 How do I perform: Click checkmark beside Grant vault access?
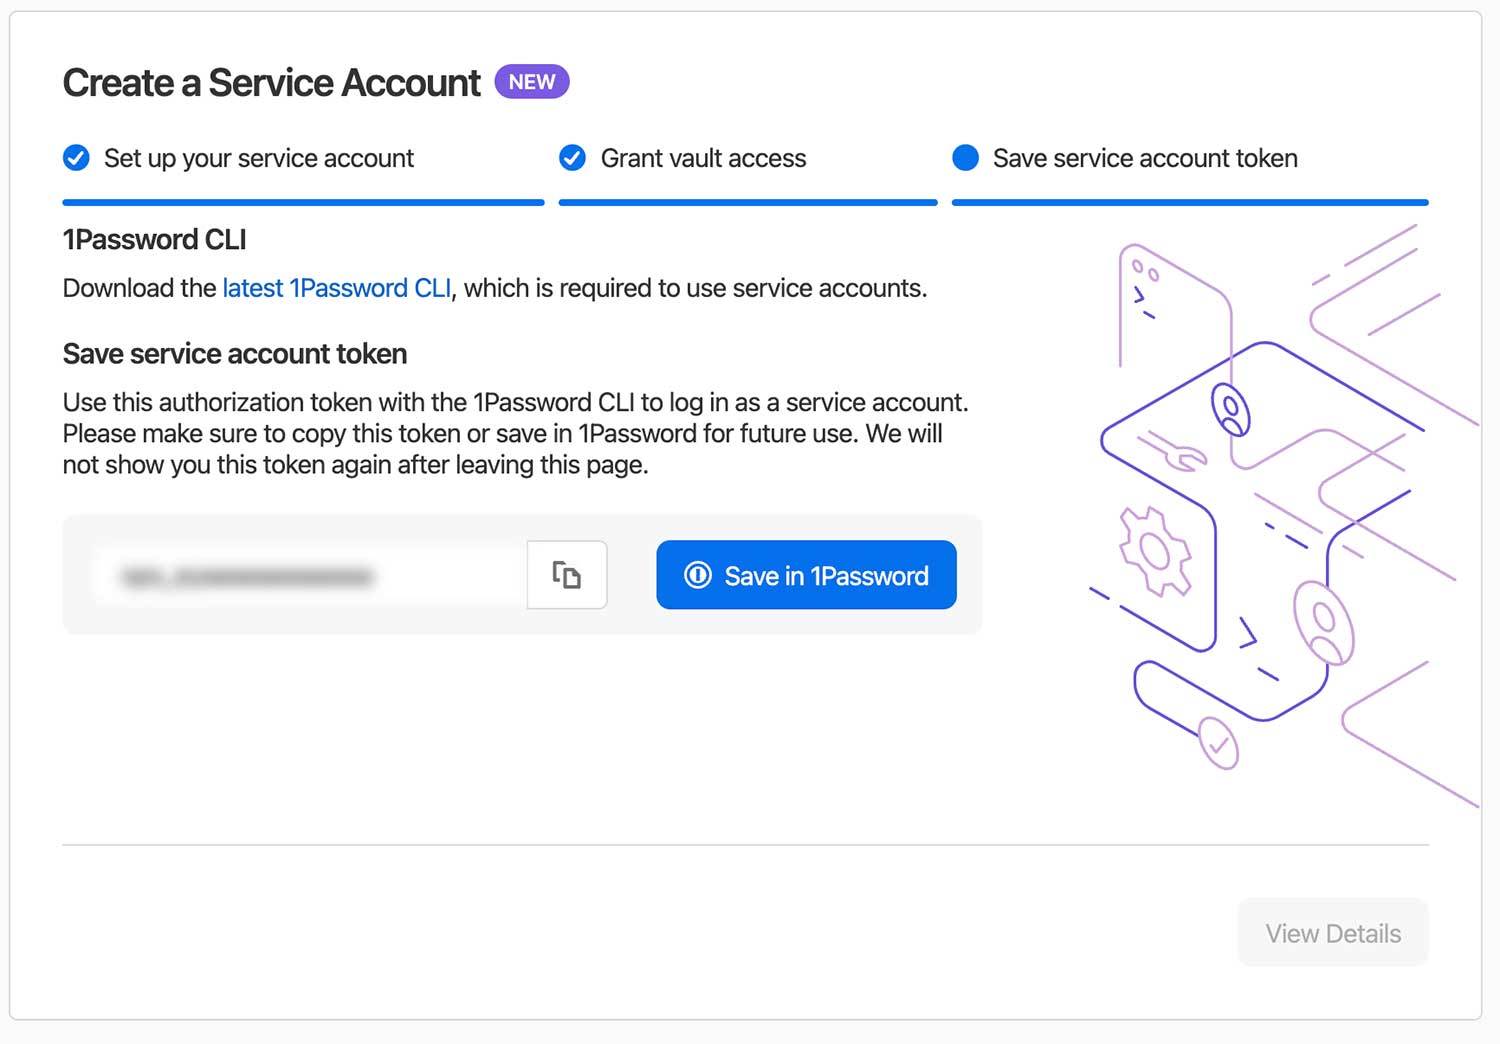click(x=572, y=158)
